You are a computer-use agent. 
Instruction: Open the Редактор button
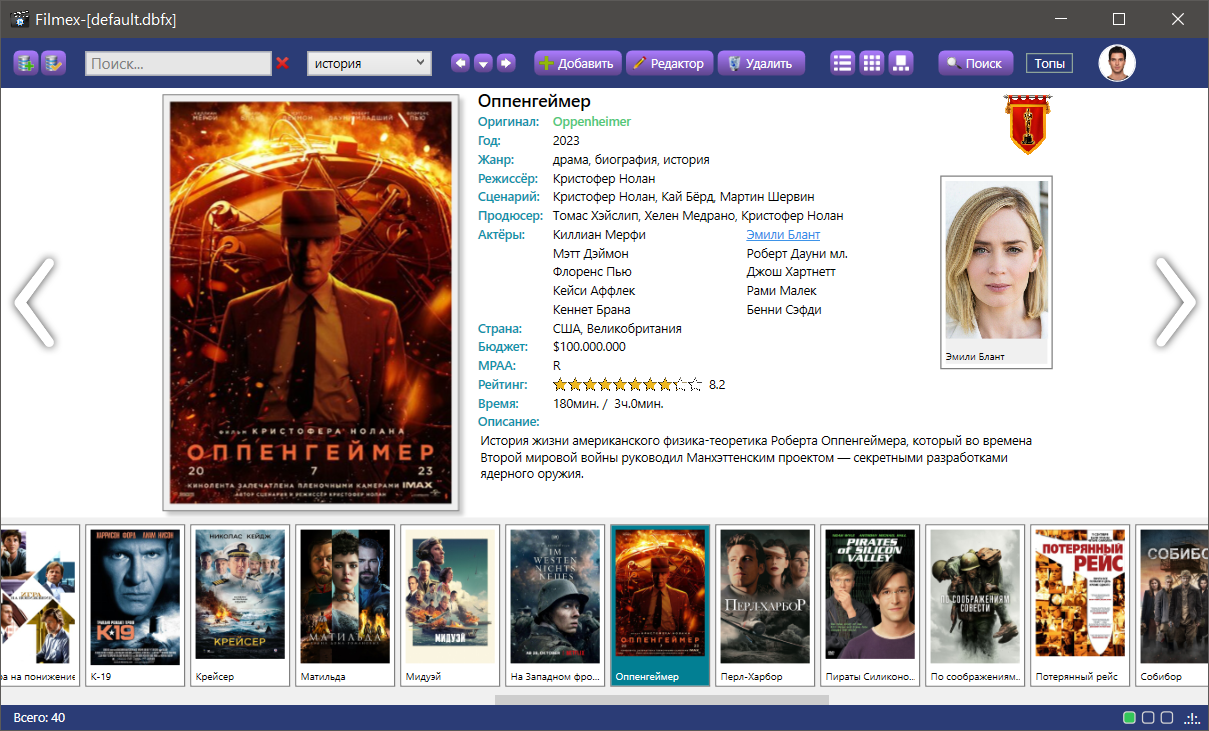pos(669,63)
